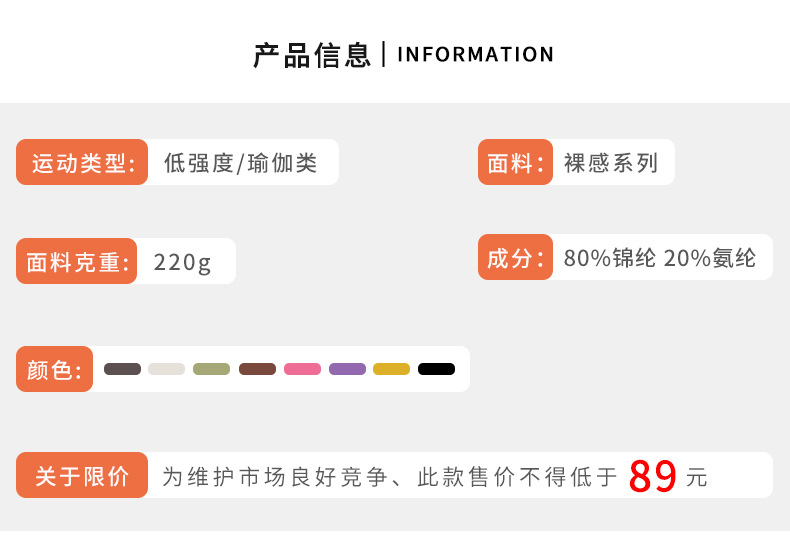Click the 关于限价 orange label
This screenshot has width=790, height=547.
click(x=82, y=476)
